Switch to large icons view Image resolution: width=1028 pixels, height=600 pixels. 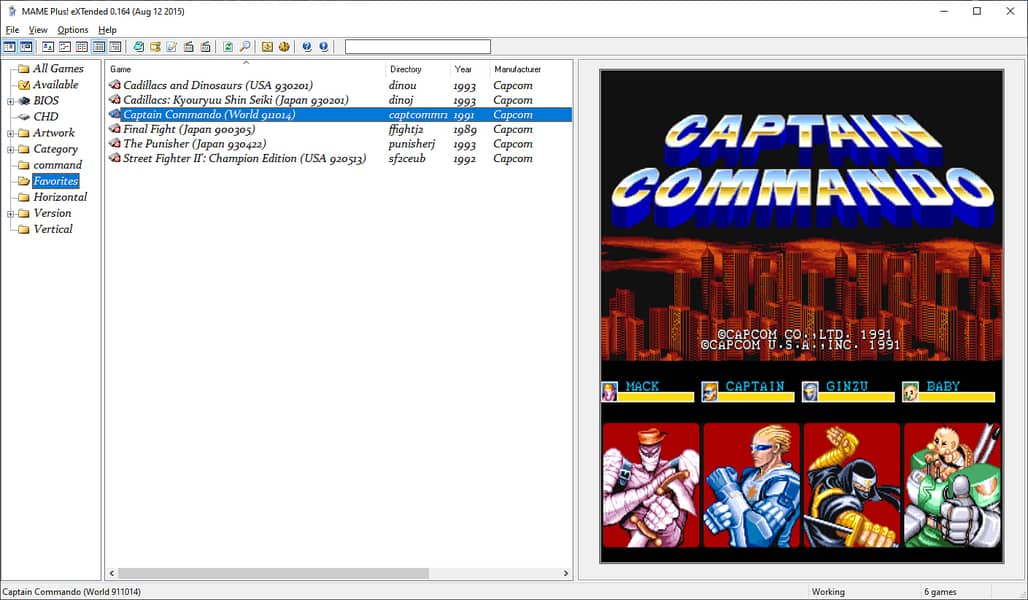(48, 47)
